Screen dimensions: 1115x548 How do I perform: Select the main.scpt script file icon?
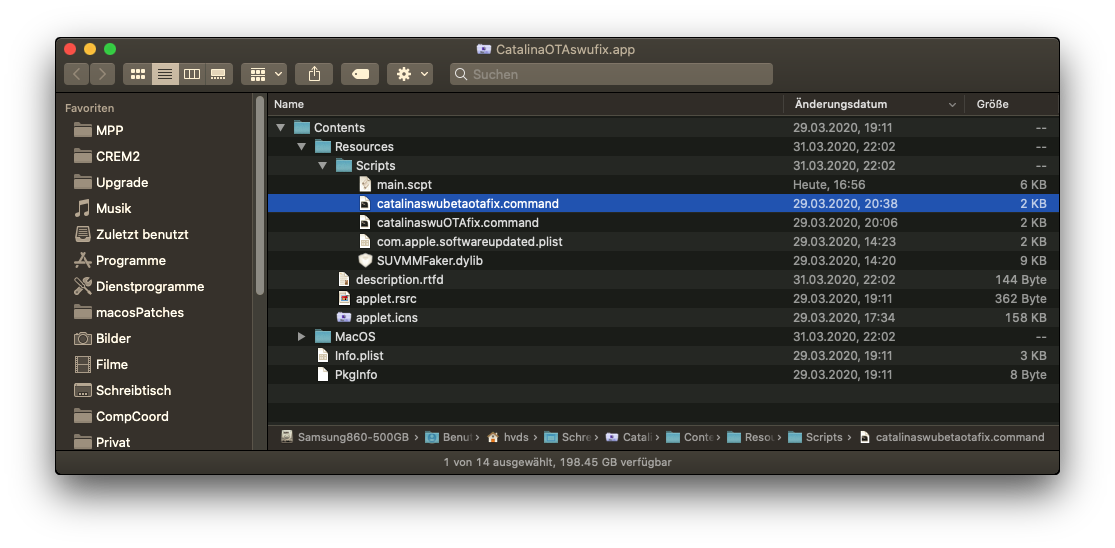(x=365, y=184)
